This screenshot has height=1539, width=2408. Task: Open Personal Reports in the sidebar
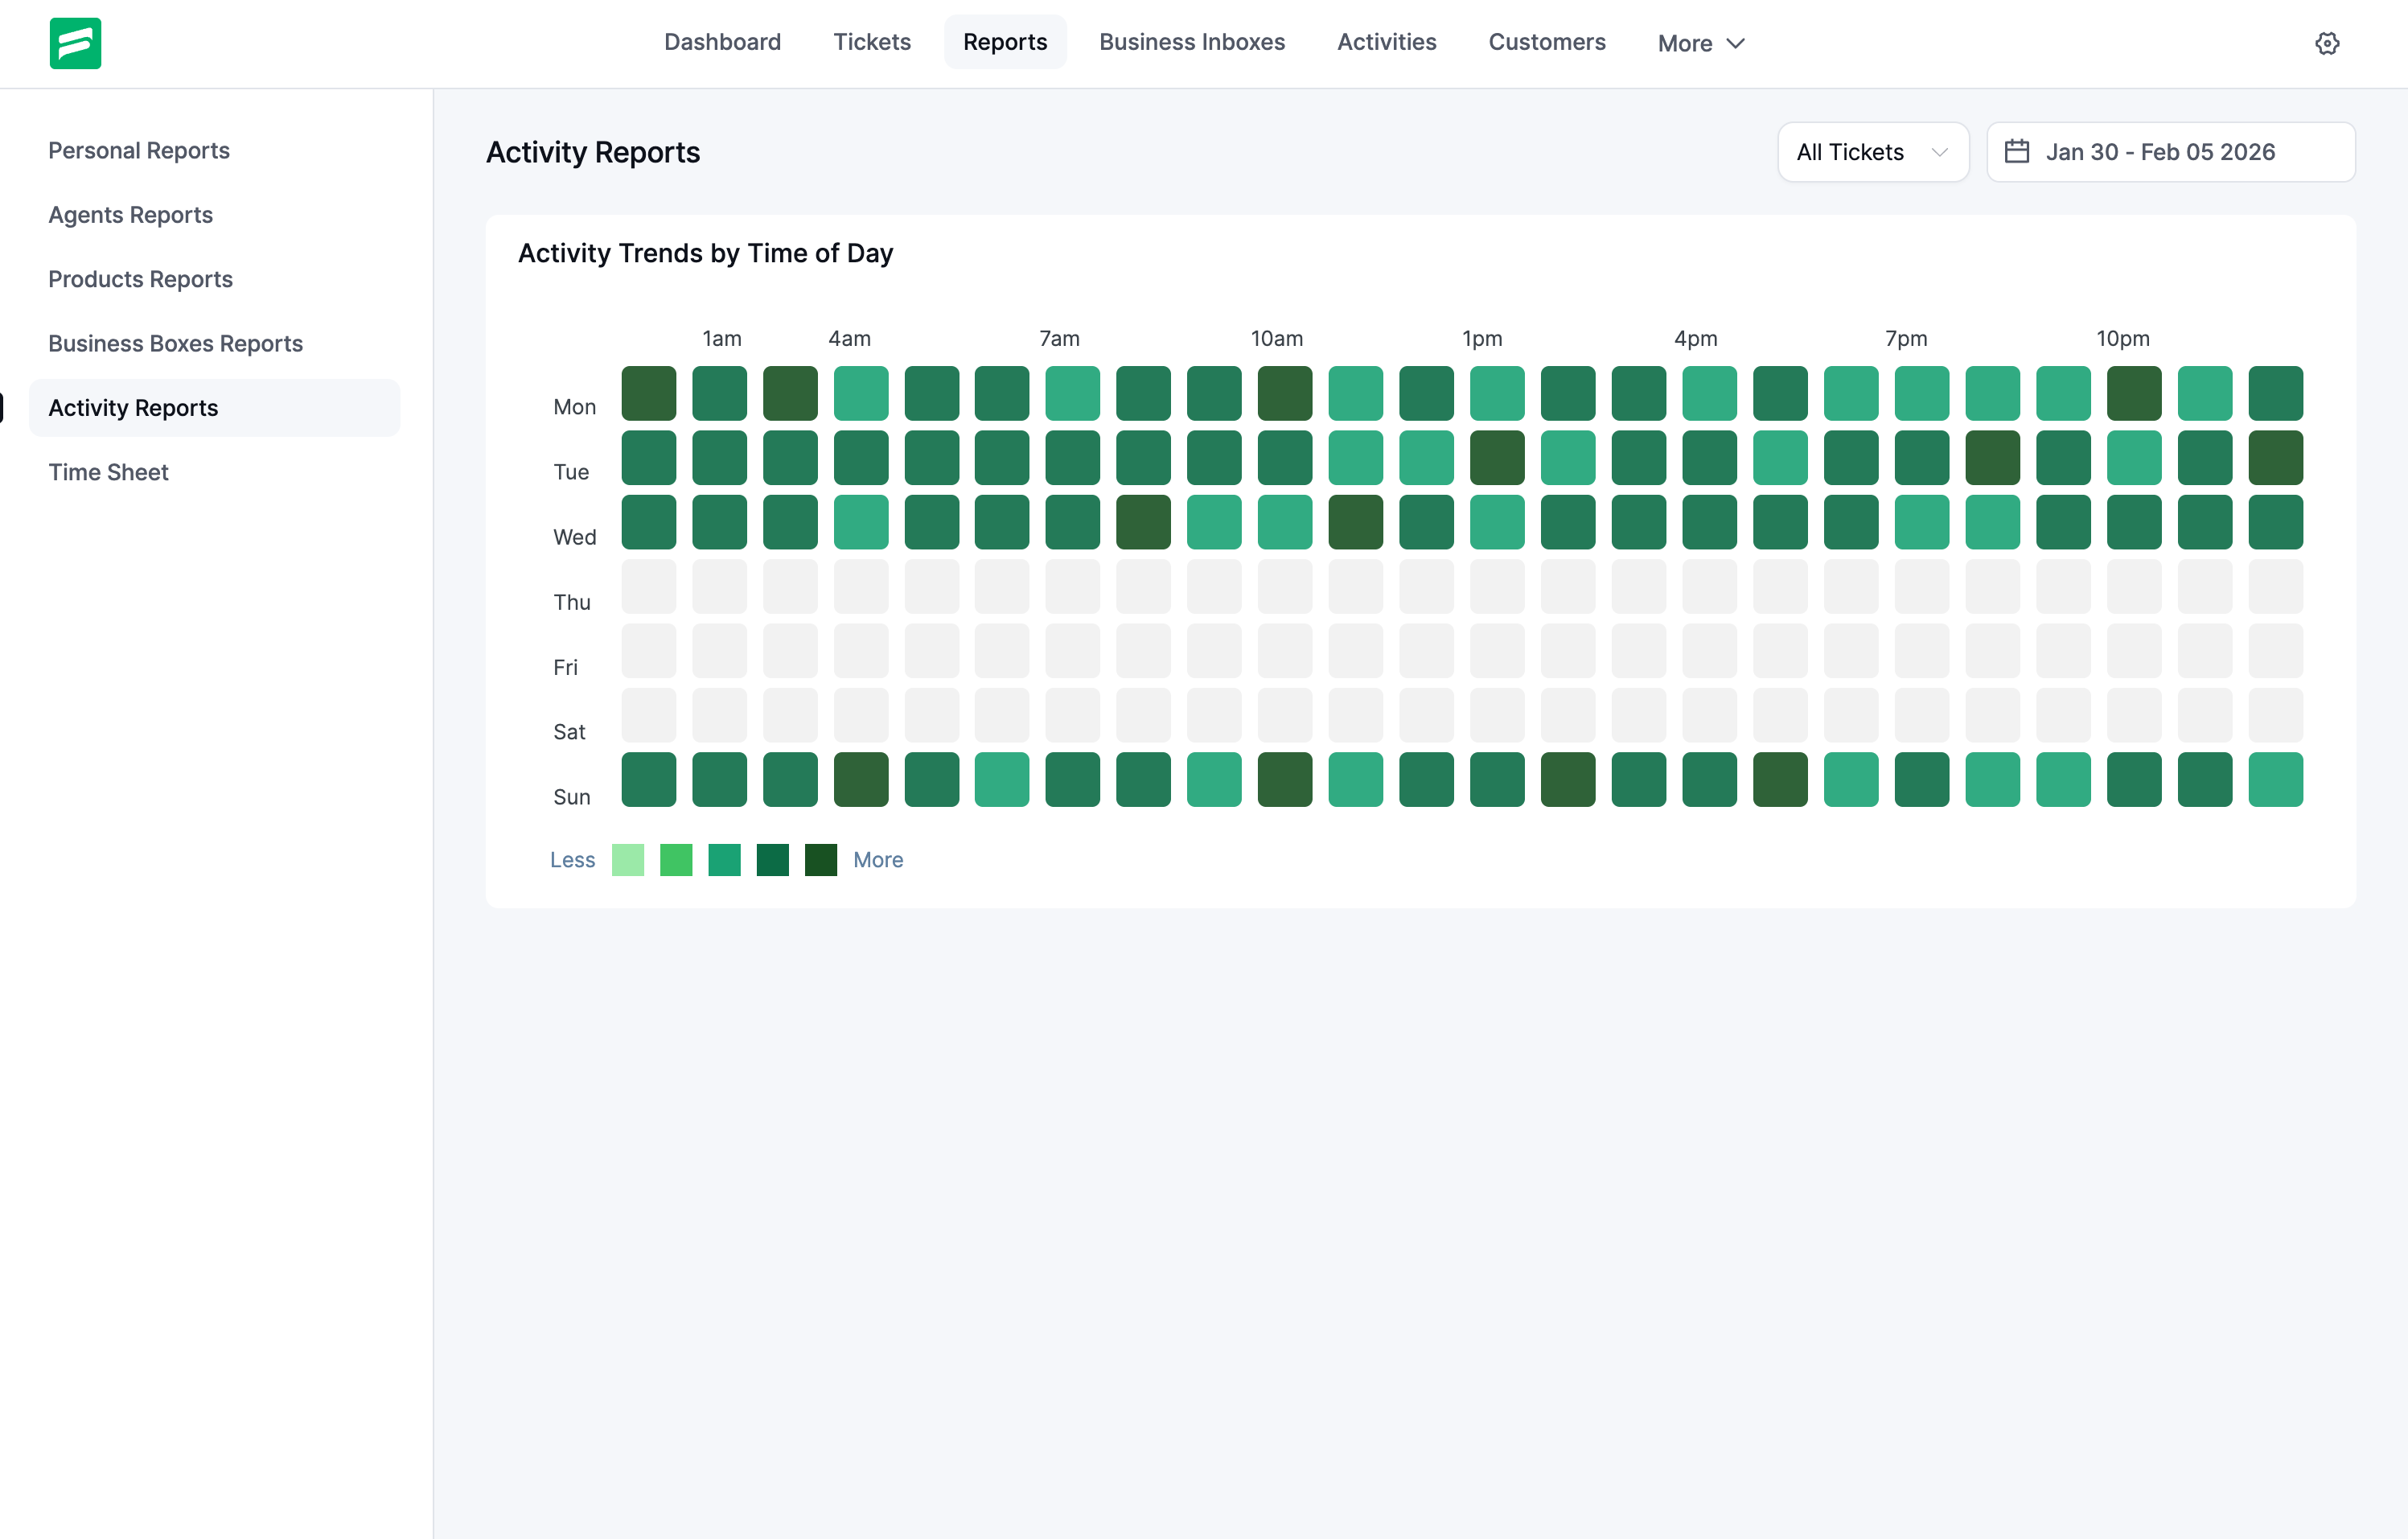point(139,150)
